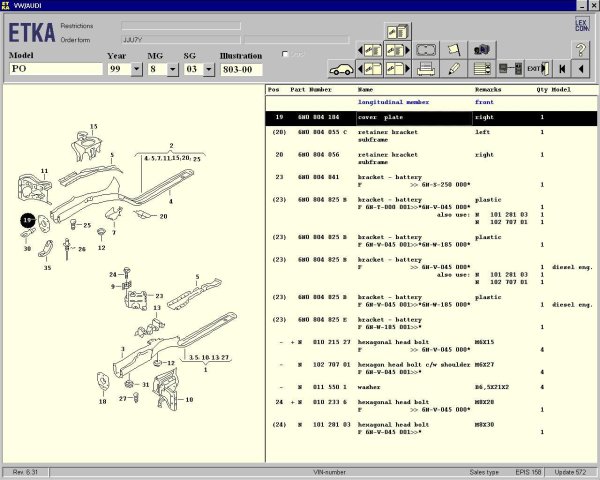The height and width of the screenshot is (480, 600).
Task: Click the camera illustration icon
Action: [482, 49]
